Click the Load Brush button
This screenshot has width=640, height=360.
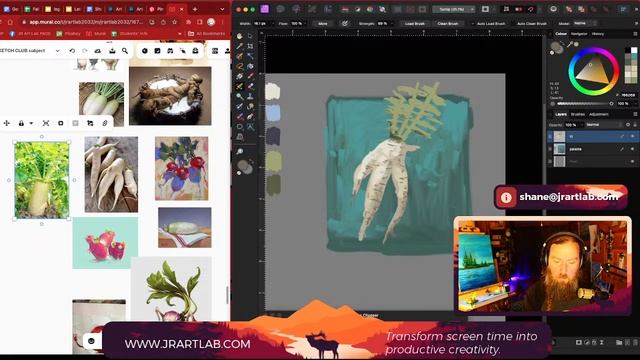click(x=415, y=24)
